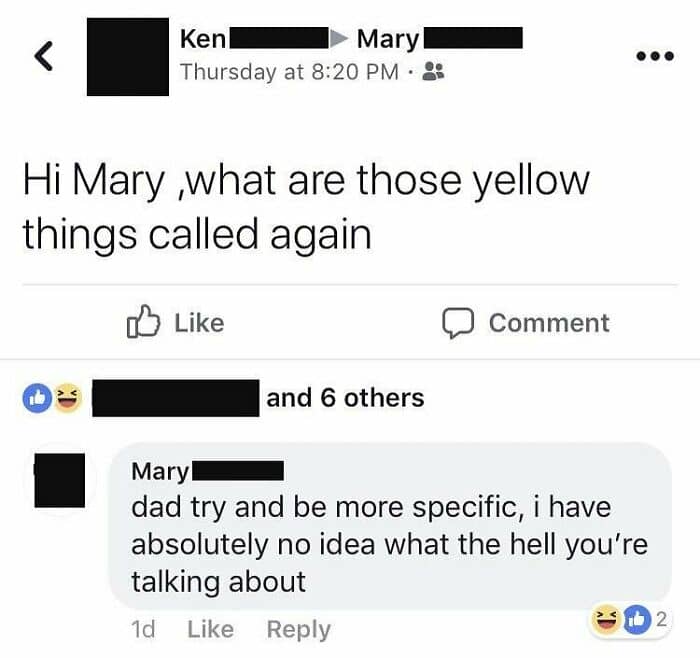Click the blue like reaction icon beside names
The height and width of the screenshot is (658, 700).
point(37,398)
